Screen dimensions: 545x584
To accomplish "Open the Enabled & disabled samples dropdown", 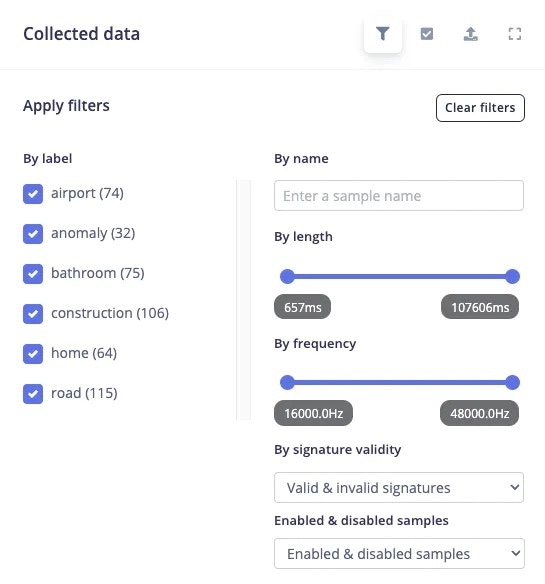I will tap(399, 553).
